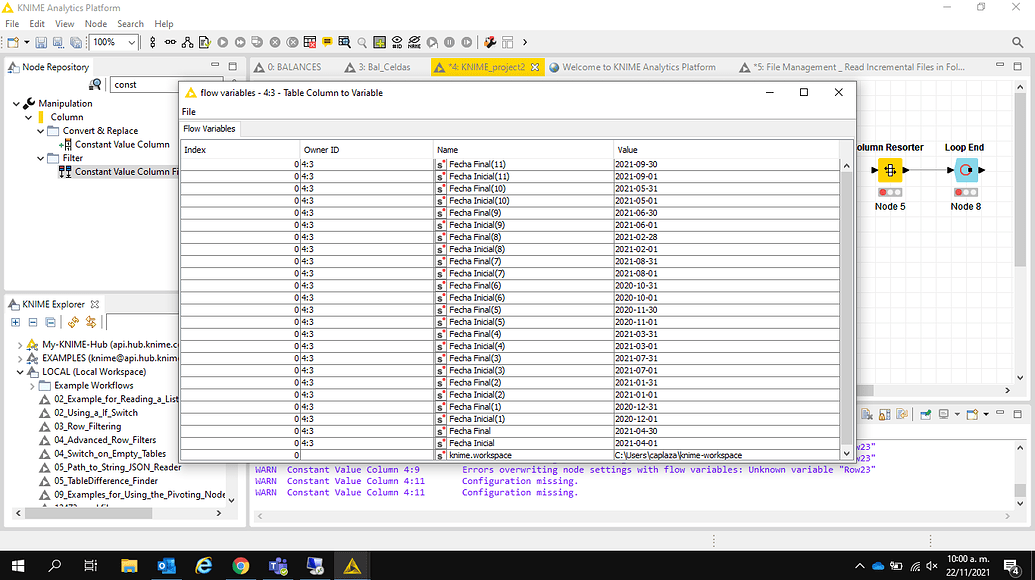This screenshot has width=1035, height=580.
Task: Open the zoom level combo box
Action: pyautogui.click(x=132, y=42)
